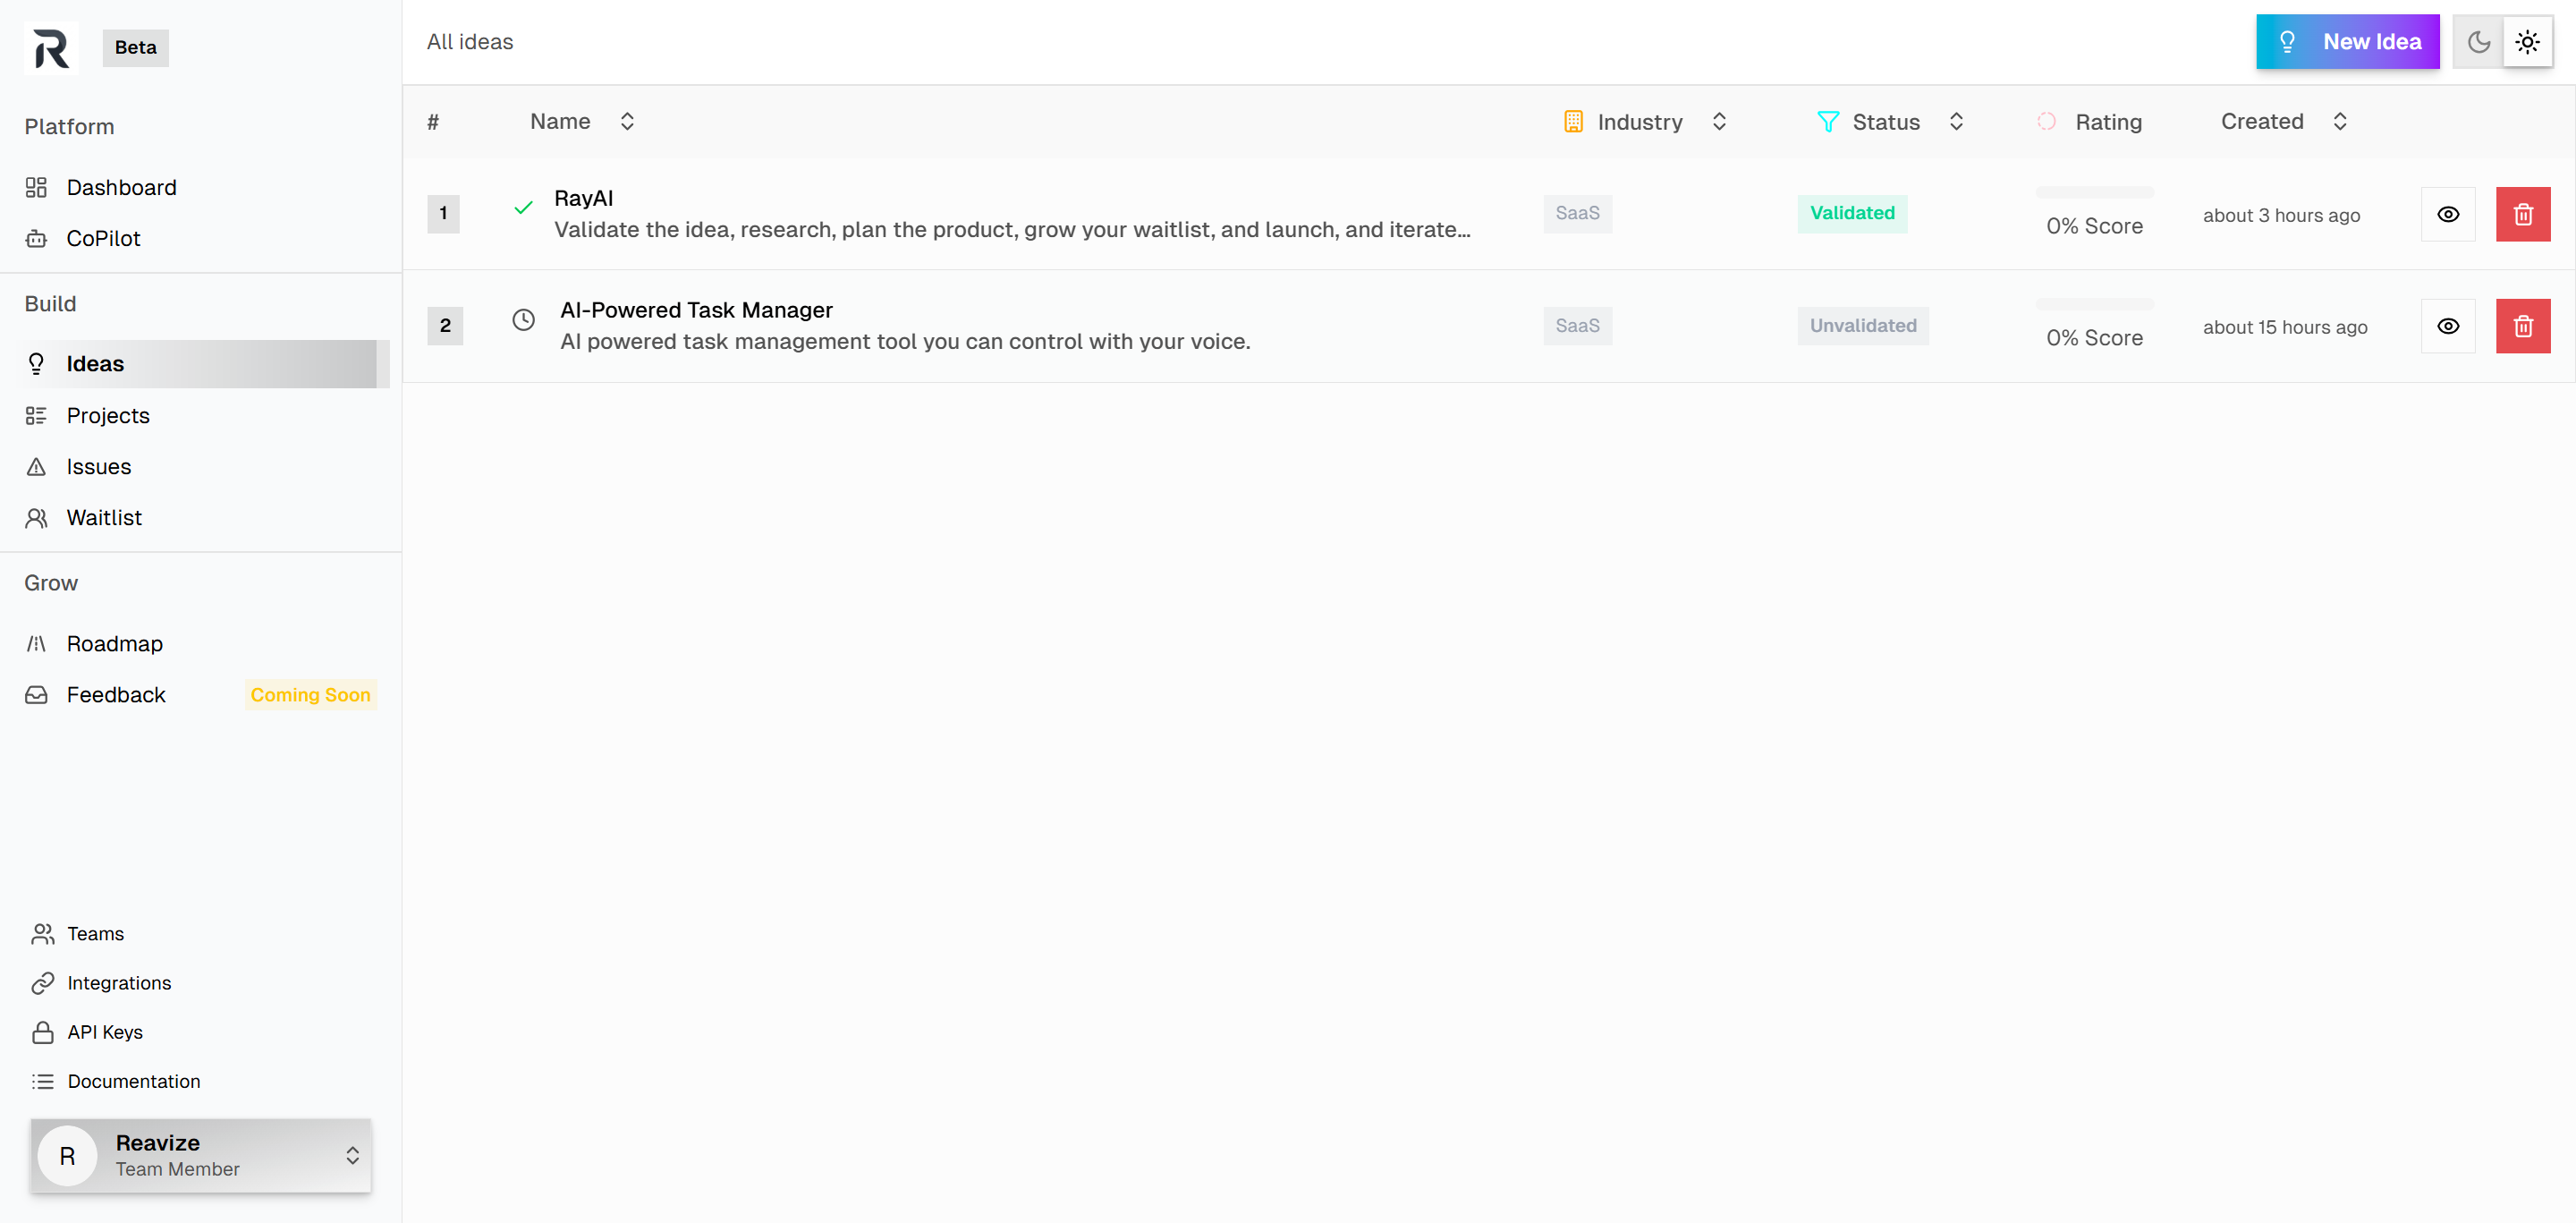Image resolution: width=2576 pixels, height=1223 pixels.
Task: Click the Reavize R logo icon
Action: (x=50, y=47)
